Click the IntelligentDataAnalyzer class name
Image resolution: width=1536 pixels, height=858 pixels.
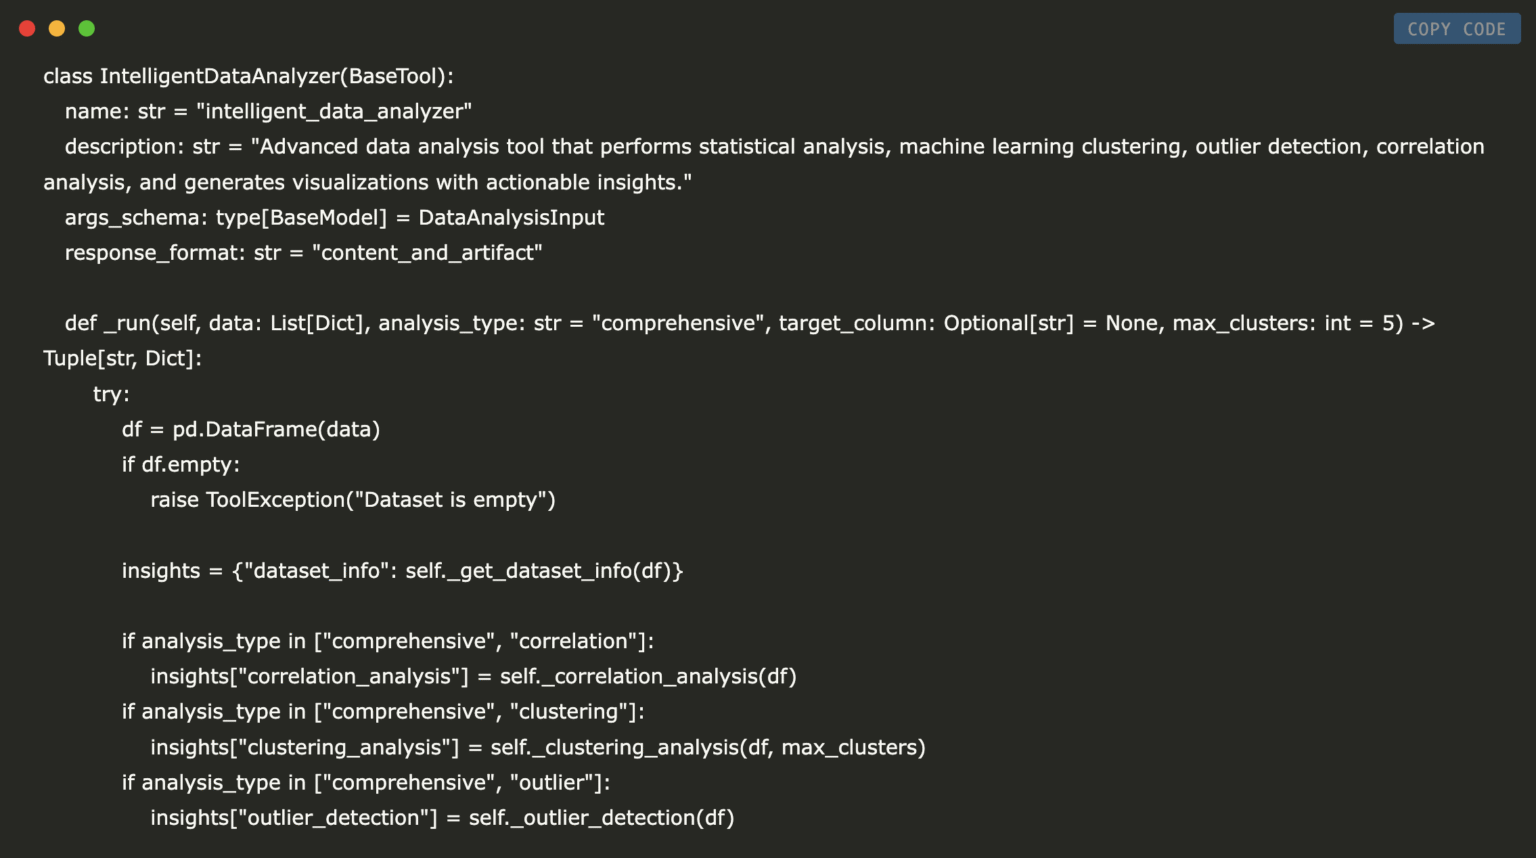point(220,76)
